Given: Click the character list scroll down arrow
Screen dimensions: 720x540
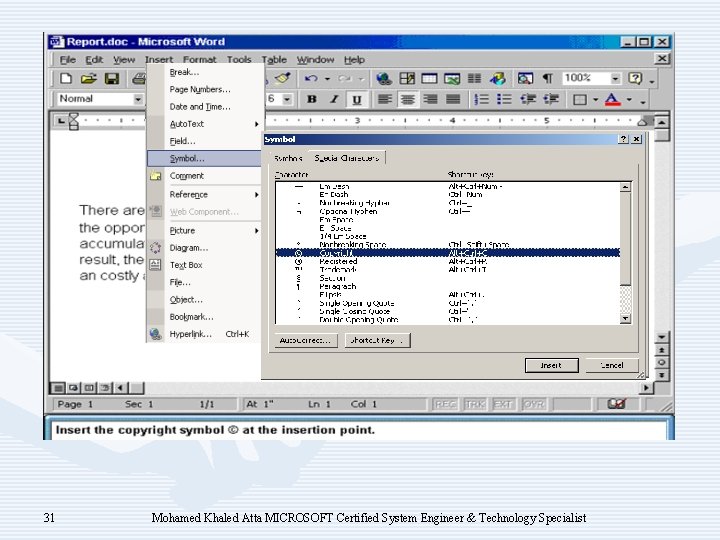Looking at the screenshot, I should click(625, 319).
